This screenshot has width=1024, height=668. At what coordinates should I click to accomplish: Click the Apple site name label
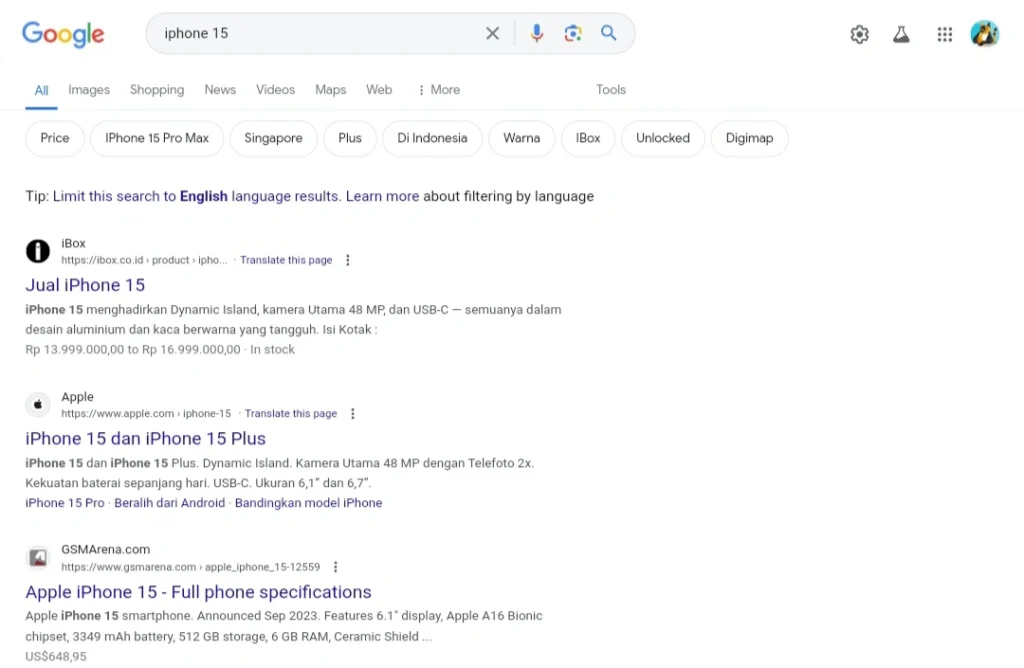coord(77,396)
